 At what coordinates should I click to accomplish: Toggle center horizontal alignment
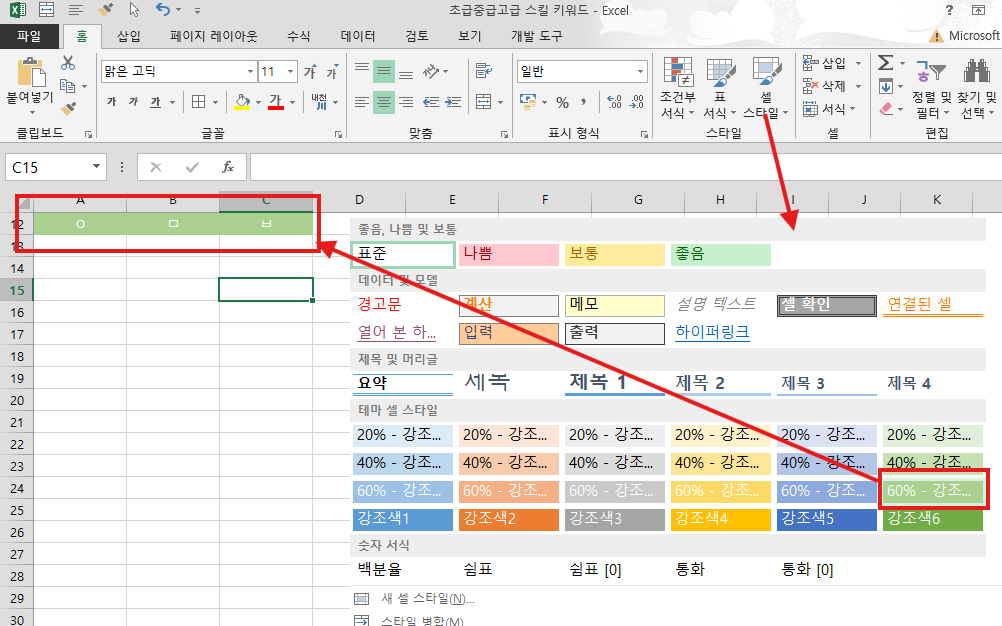coord(384,102)
